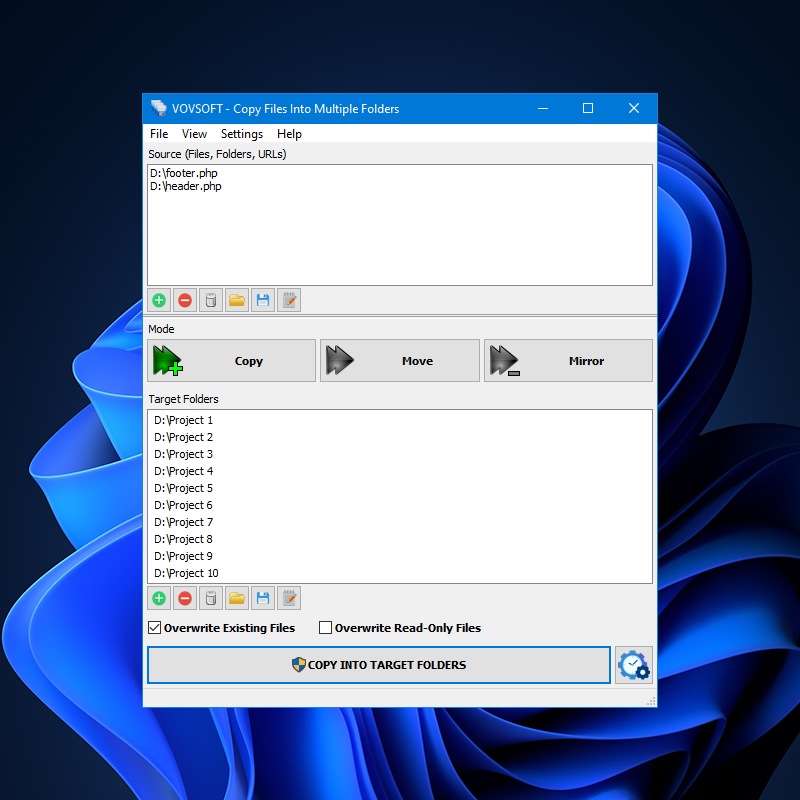This screenshot has height=800, width=800.
Task: Enable Overwrite Read-Only Files
Action: (x=325, y=628)
